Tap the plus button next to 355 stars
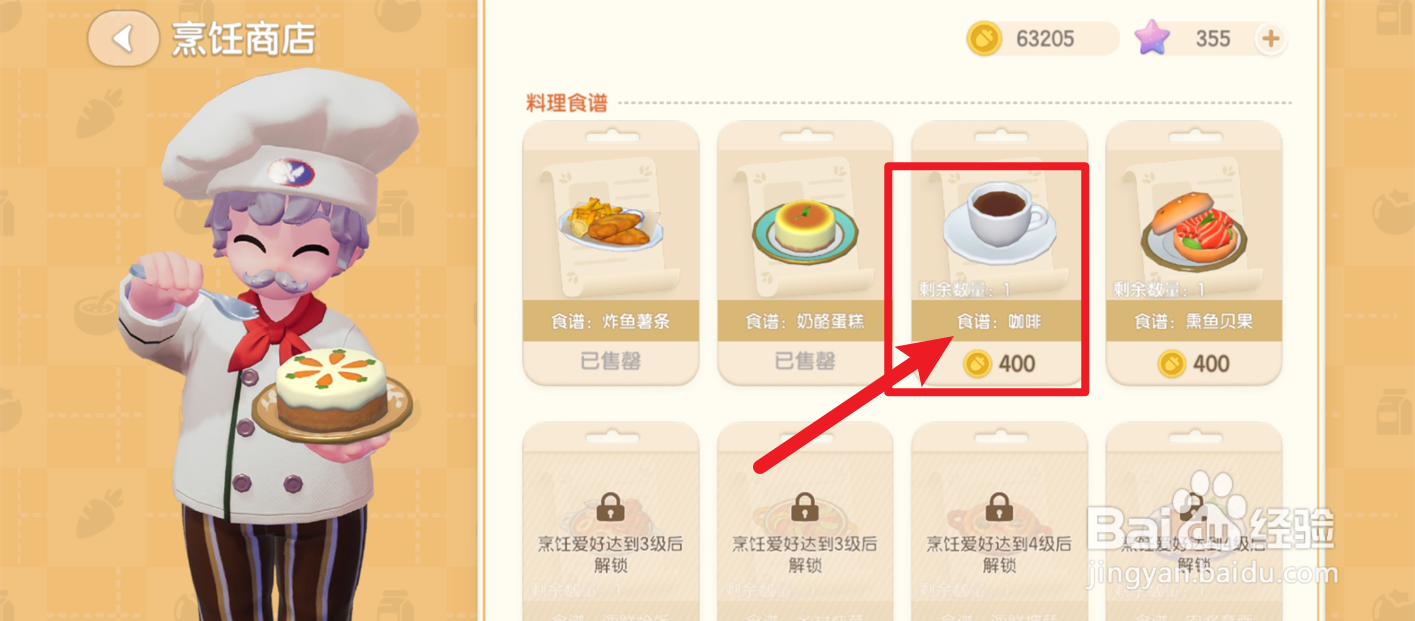The width and height of the screenshot is (1415, 621). 1270,39
